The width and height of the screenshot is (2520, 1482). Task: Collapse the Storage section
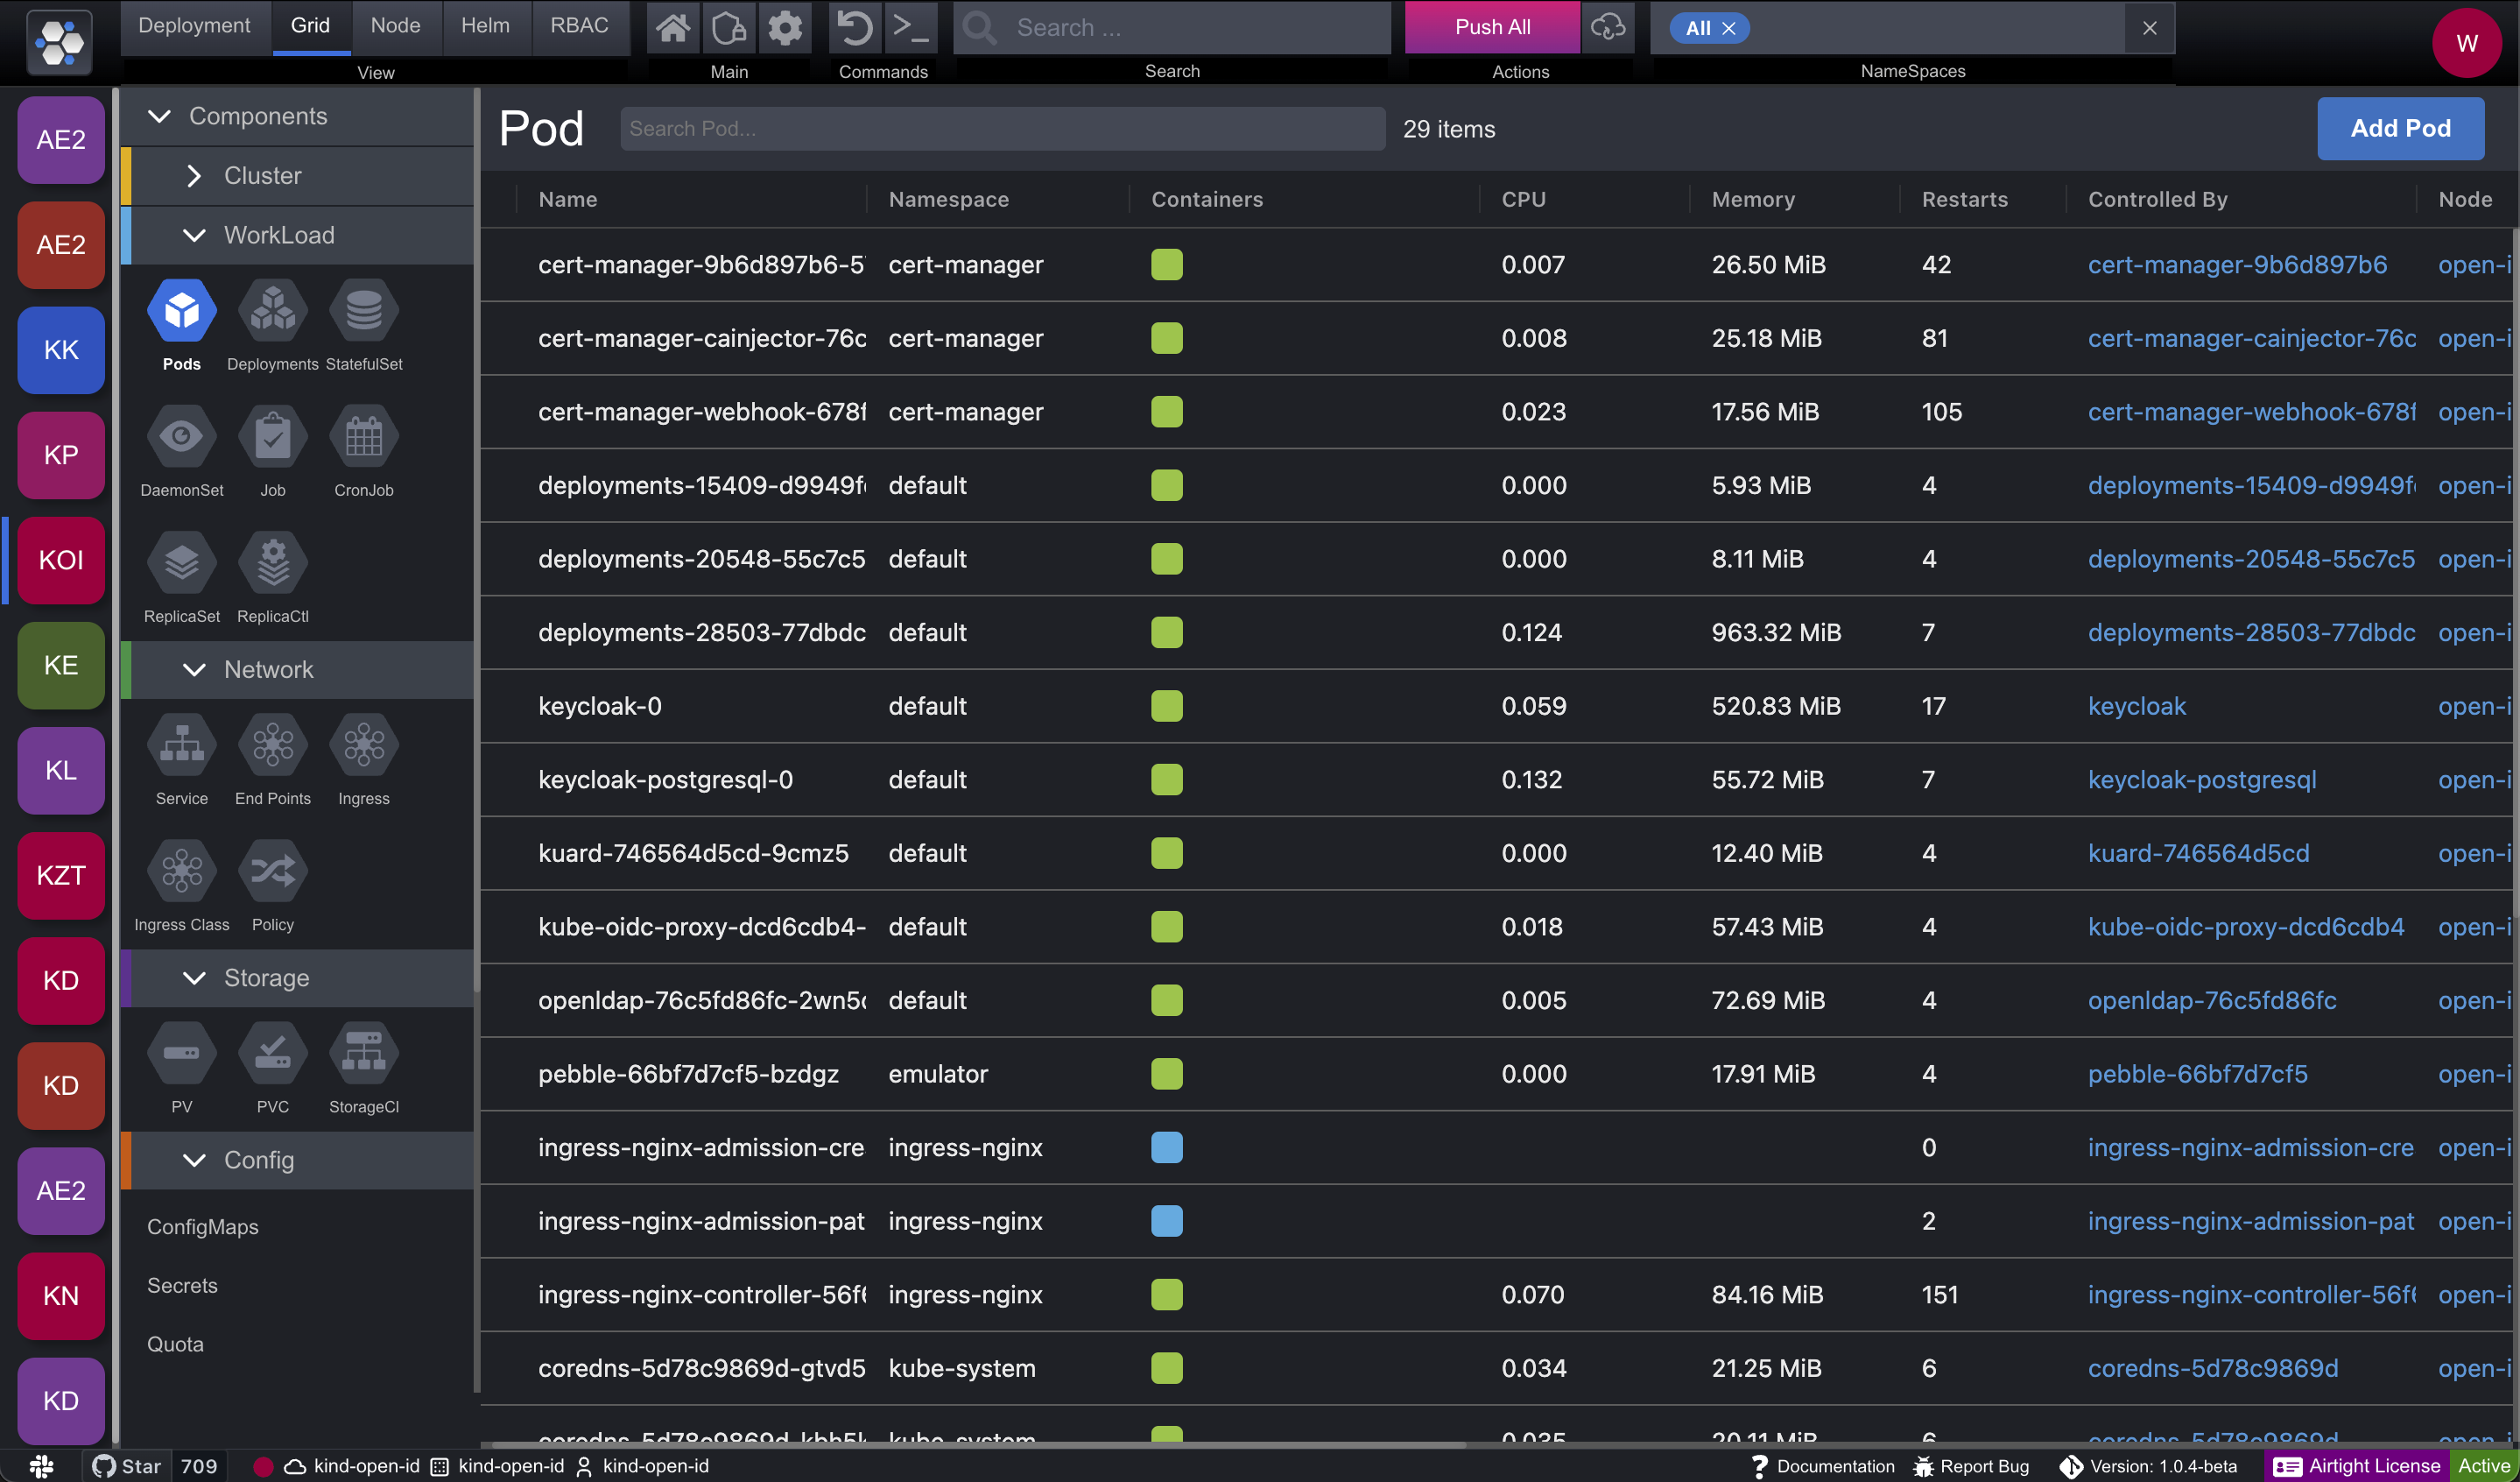click(x=194, y=978)
